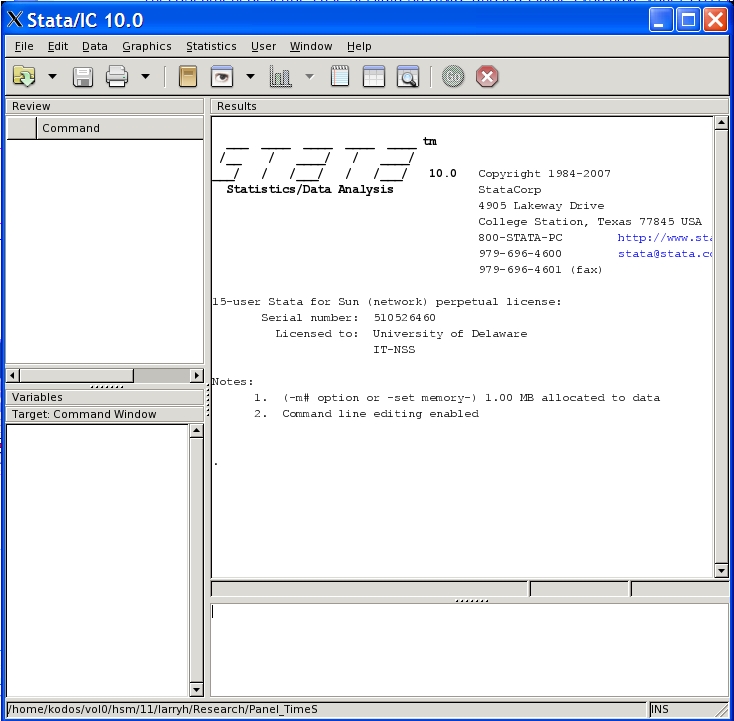Click the red Break stop icon
This screenshot has height=721, width=734.
(486, 77)
